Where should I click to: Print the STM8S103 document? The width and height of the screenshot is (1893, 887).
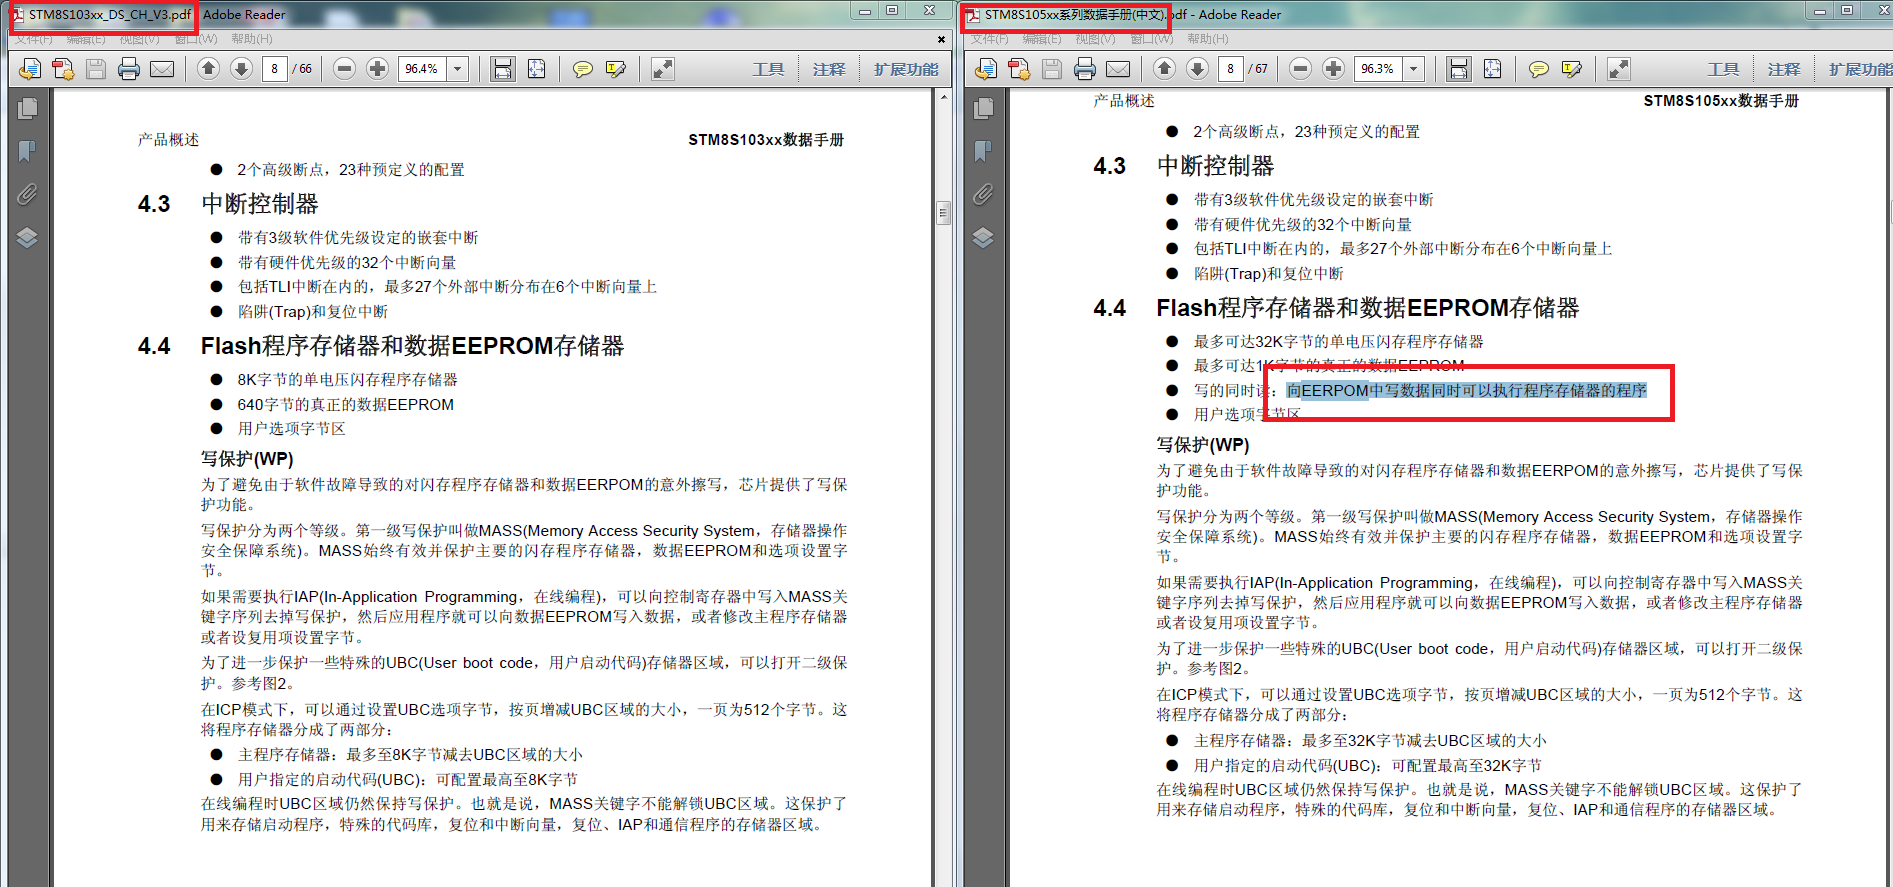129,69
